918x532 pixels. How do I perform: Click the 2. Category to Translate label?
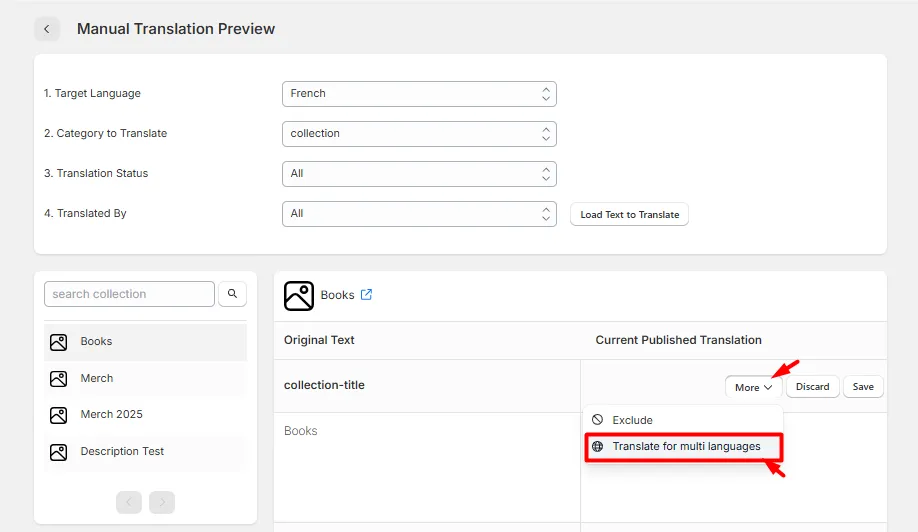[105, 133]
